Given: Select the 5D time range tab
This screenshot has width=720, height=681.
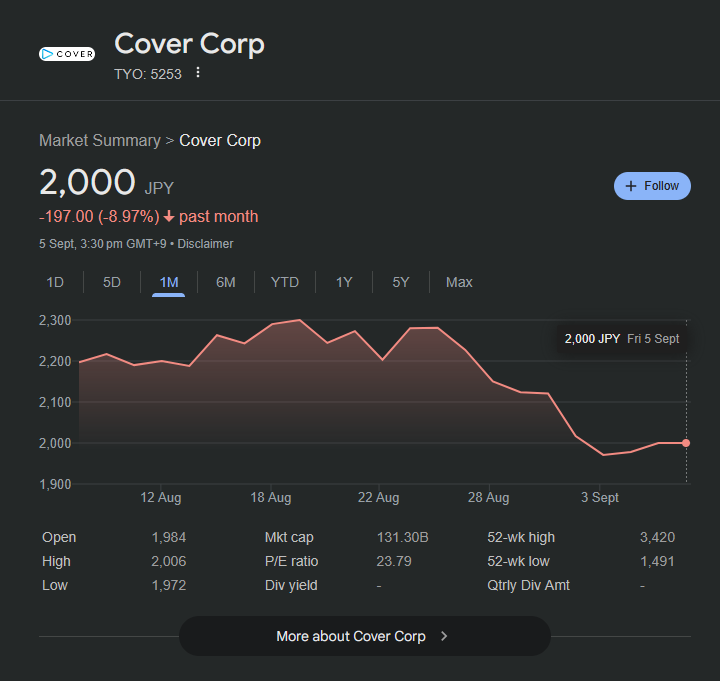Looking at the screenshot, I should pos(112,282).
